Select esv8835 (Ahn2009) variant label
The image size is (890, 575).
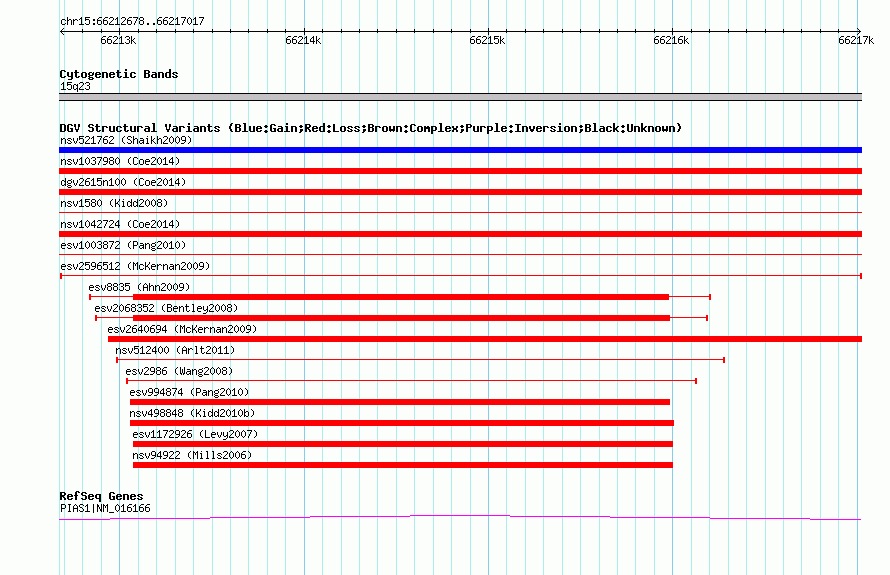tap(139, 287)
